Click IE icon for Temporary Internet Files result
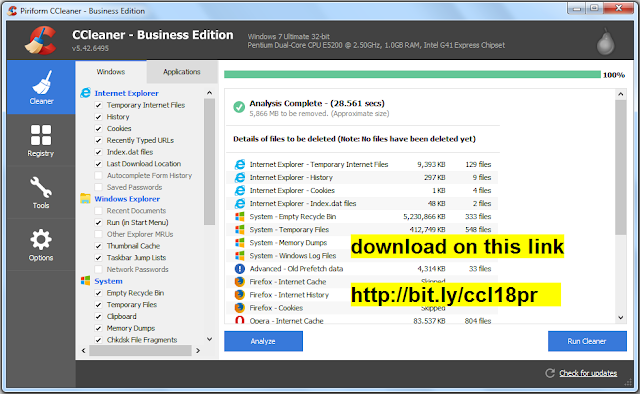 pyautogui.click(x=240, y=164)
